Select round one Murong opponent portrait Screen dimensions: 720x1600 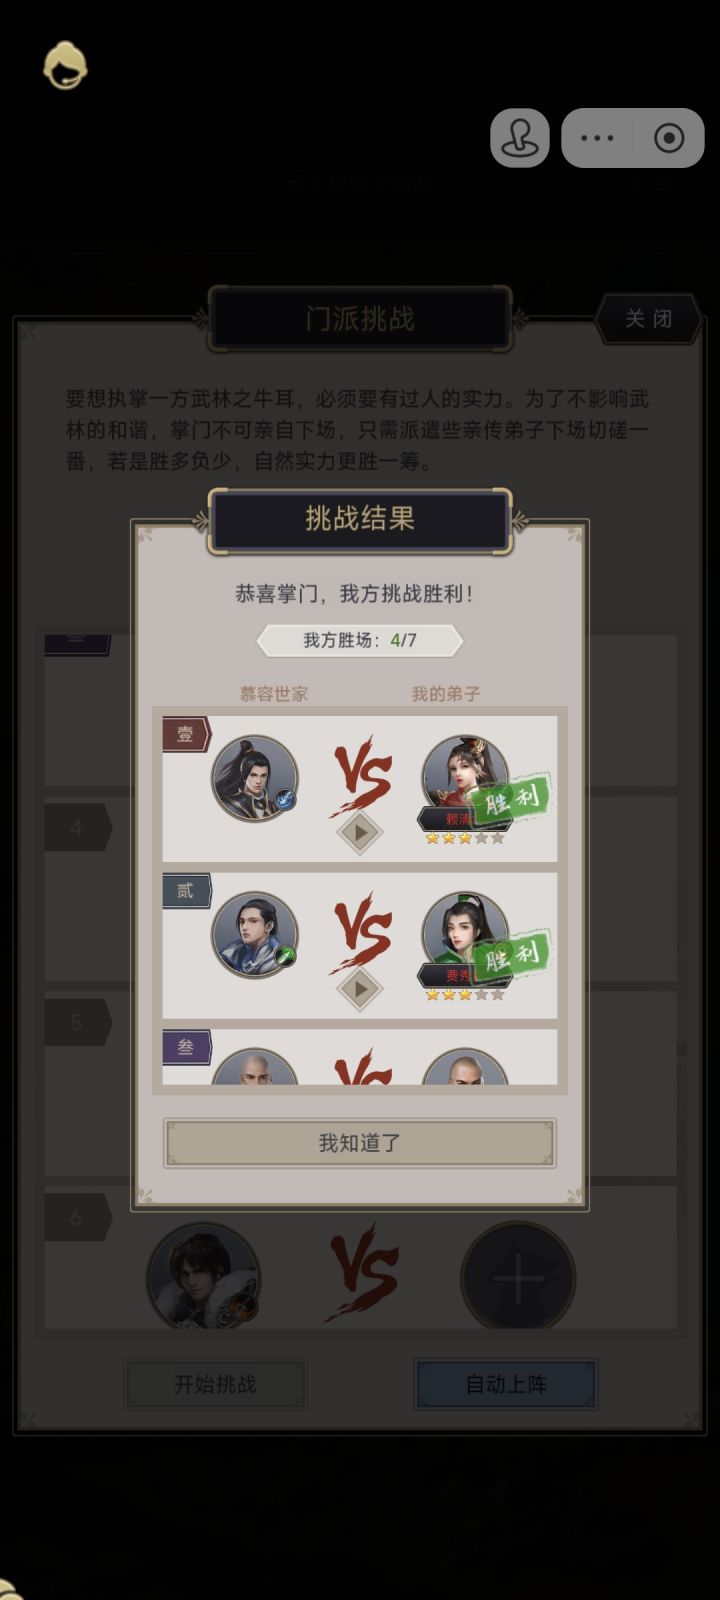254,778
